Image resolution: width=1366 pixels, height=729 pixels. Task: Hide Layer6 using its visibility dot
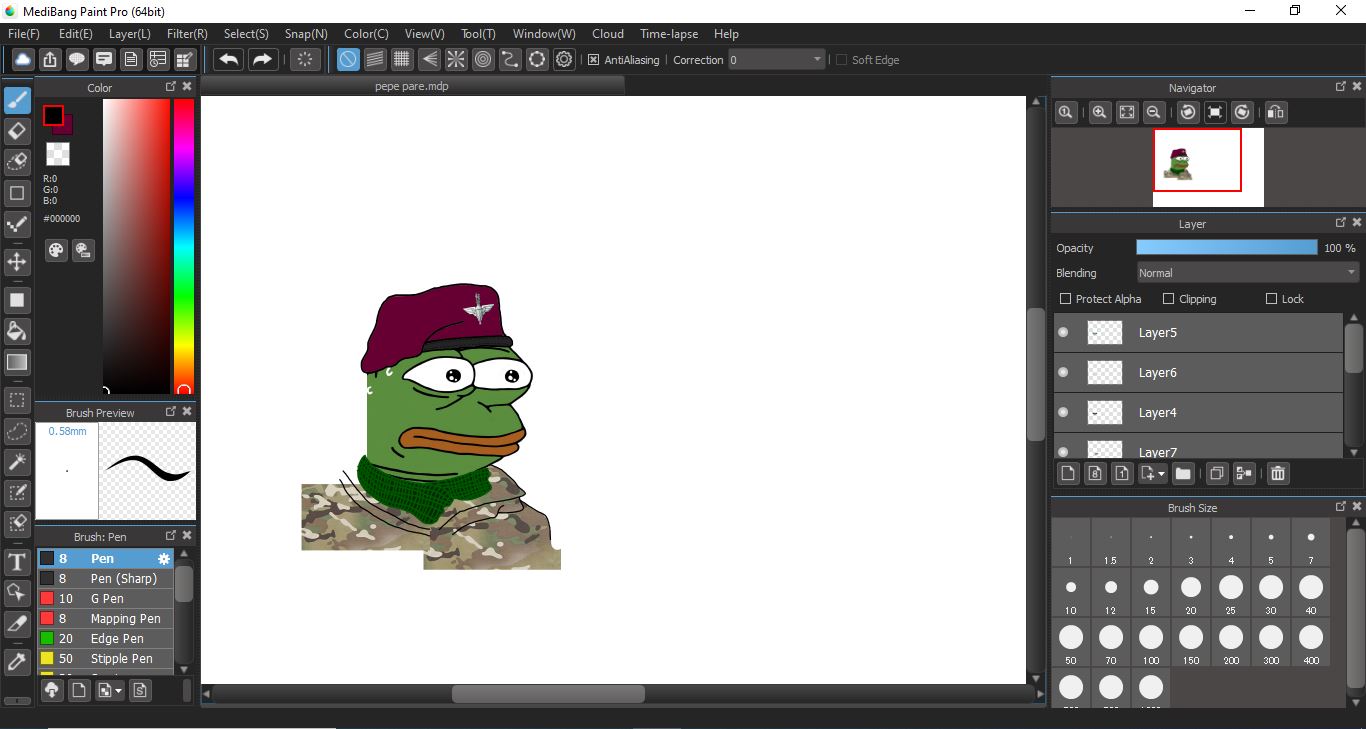click(1063, 372)
